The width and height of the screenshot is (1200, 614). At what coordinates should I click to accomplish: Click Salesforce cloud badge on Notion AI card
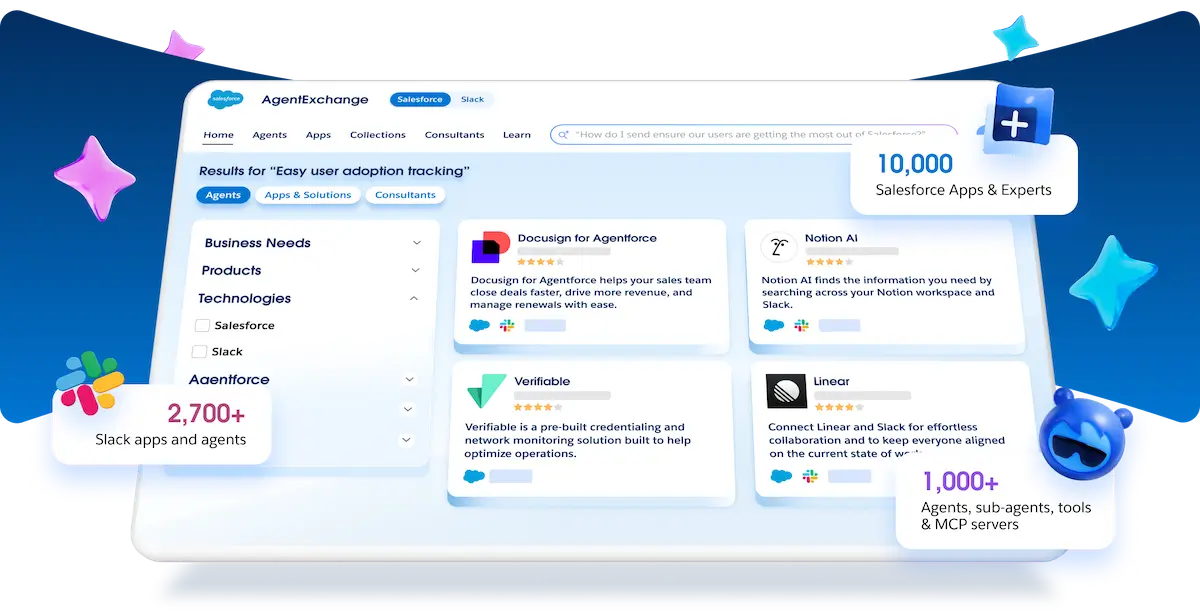[x=773, y=325]
